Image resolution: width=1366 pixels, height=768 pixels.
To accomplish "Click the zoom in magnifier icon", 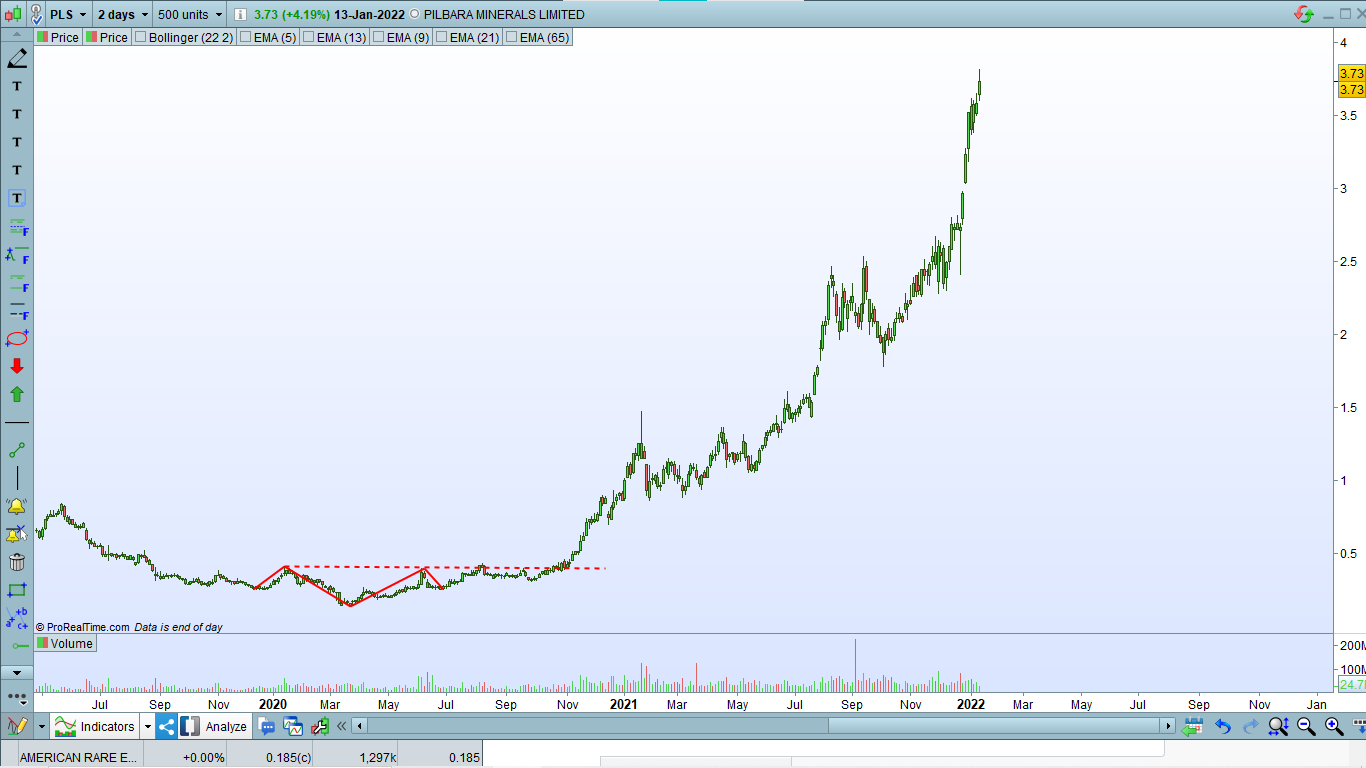I will (x=1334, y=727).
